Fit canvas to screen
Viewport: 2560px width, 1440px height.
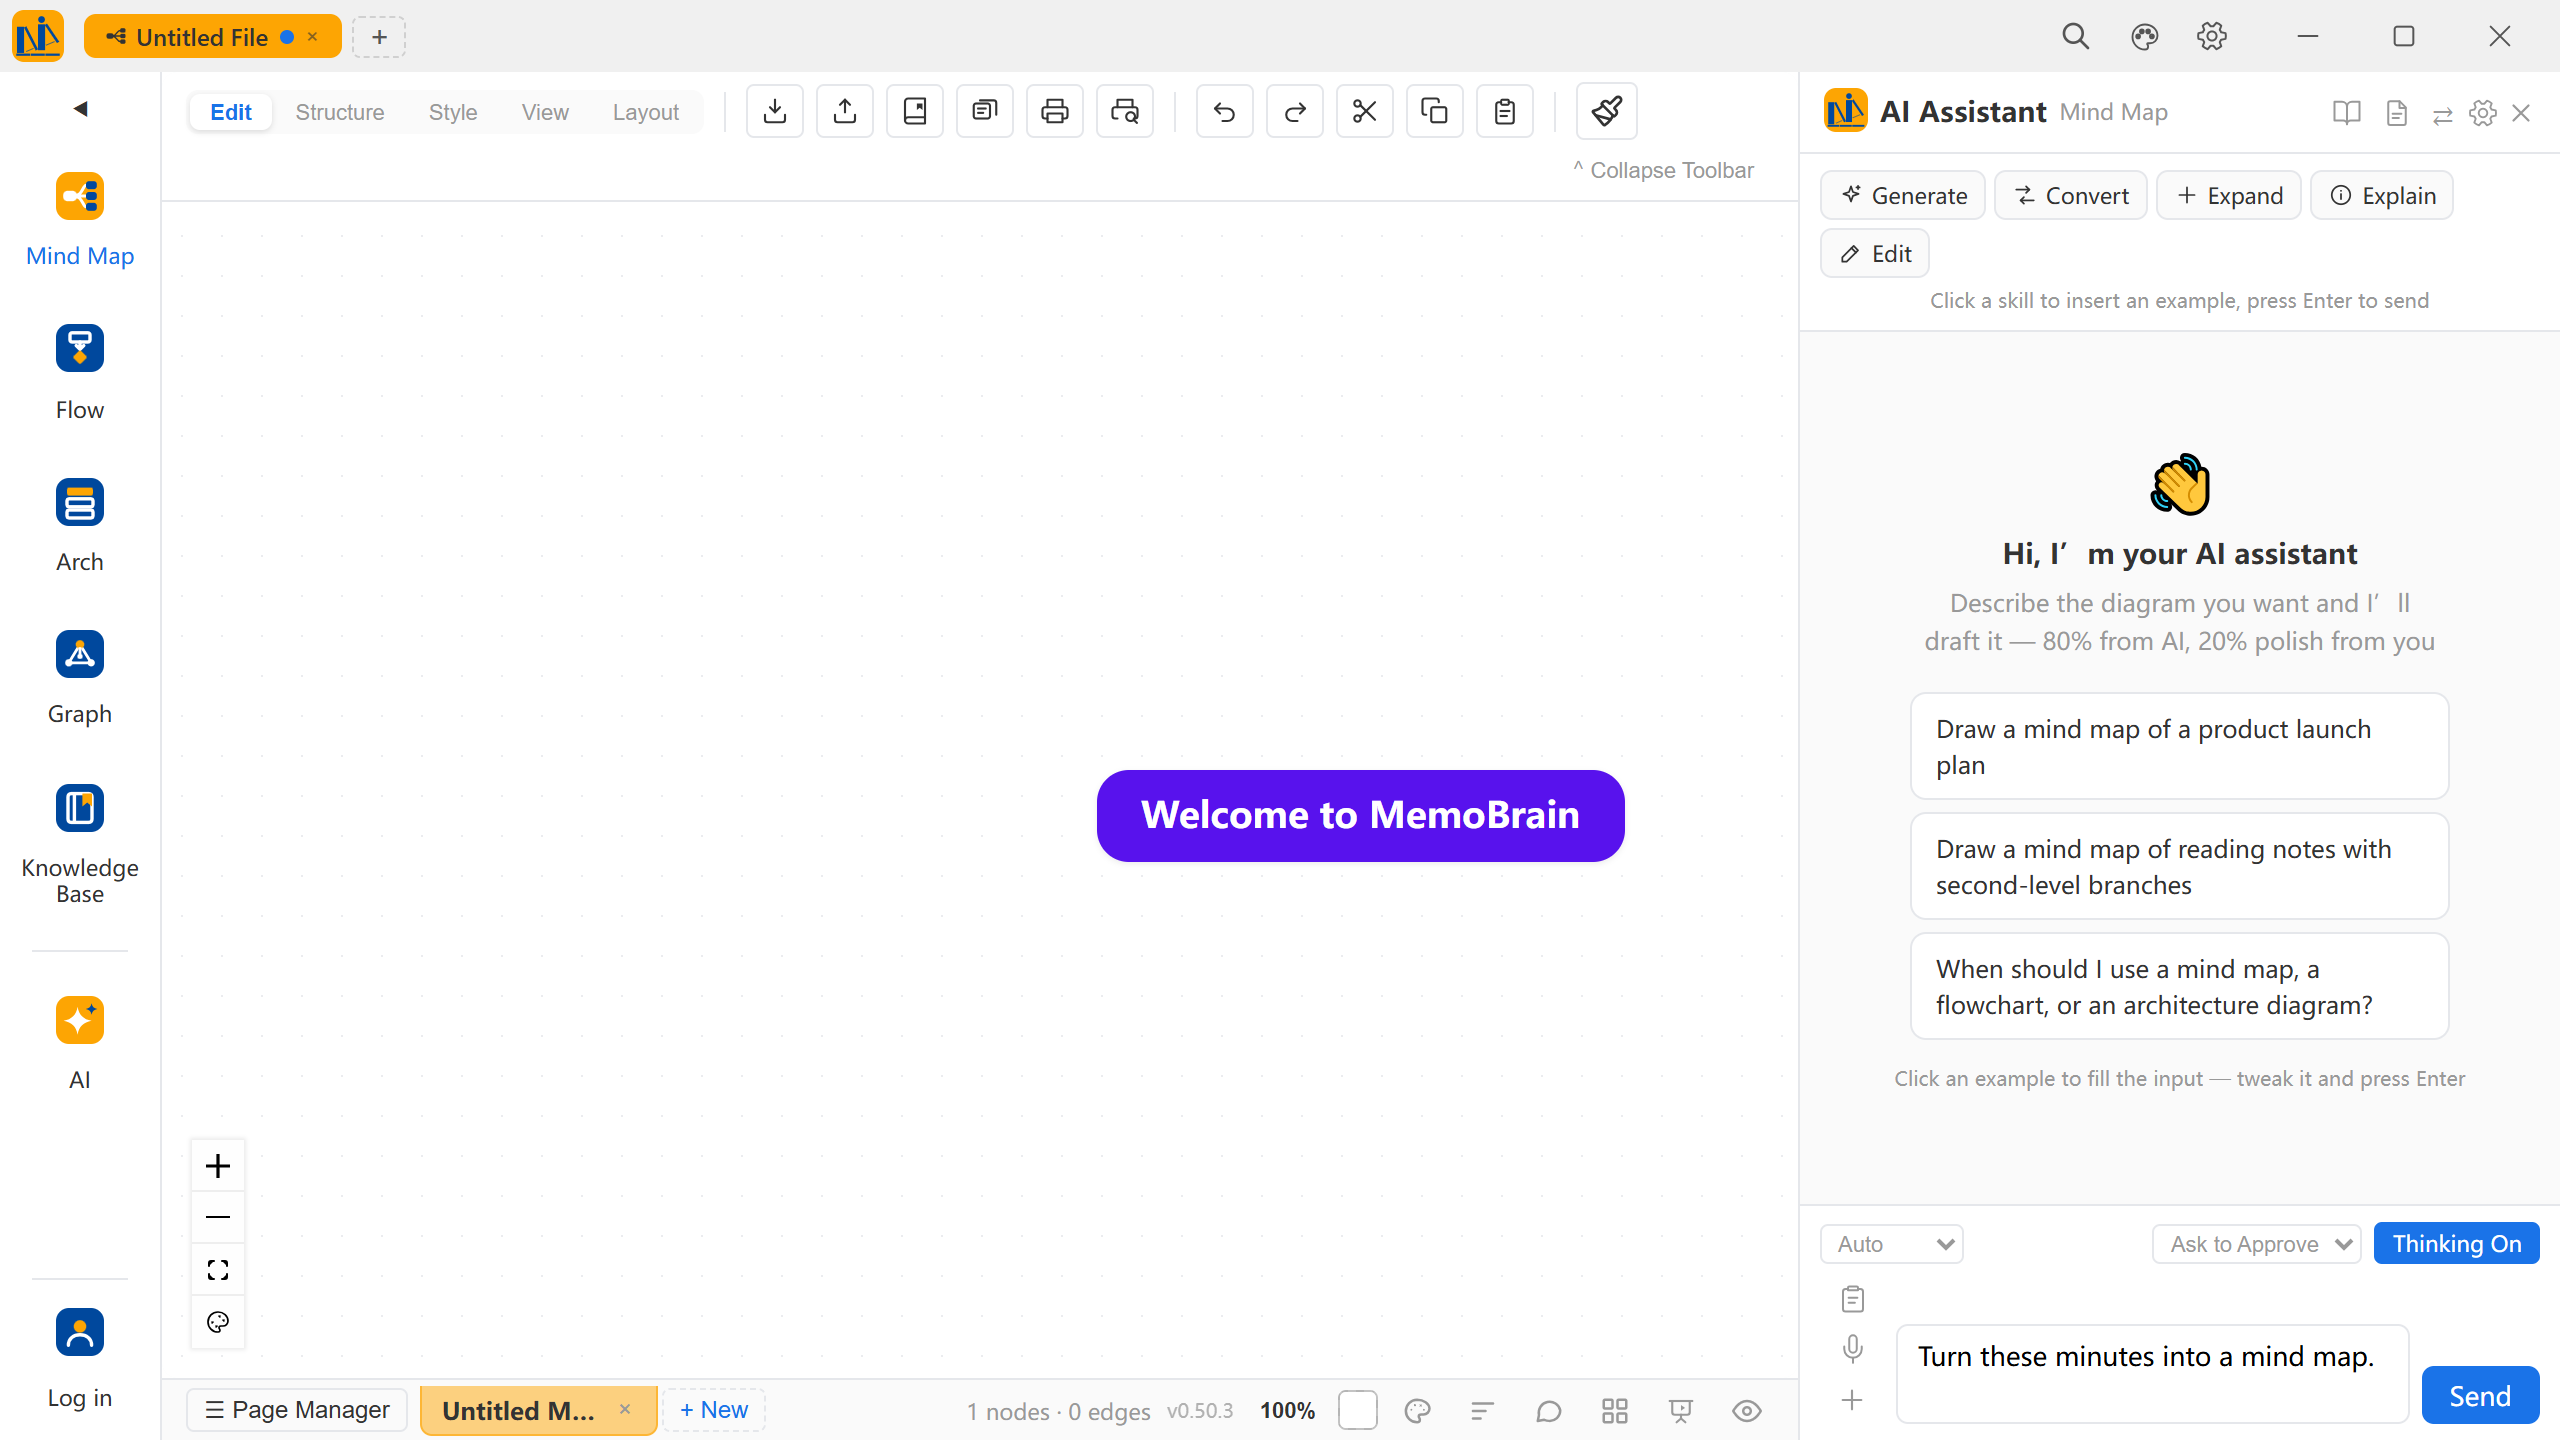click(x=218, y=1270)
